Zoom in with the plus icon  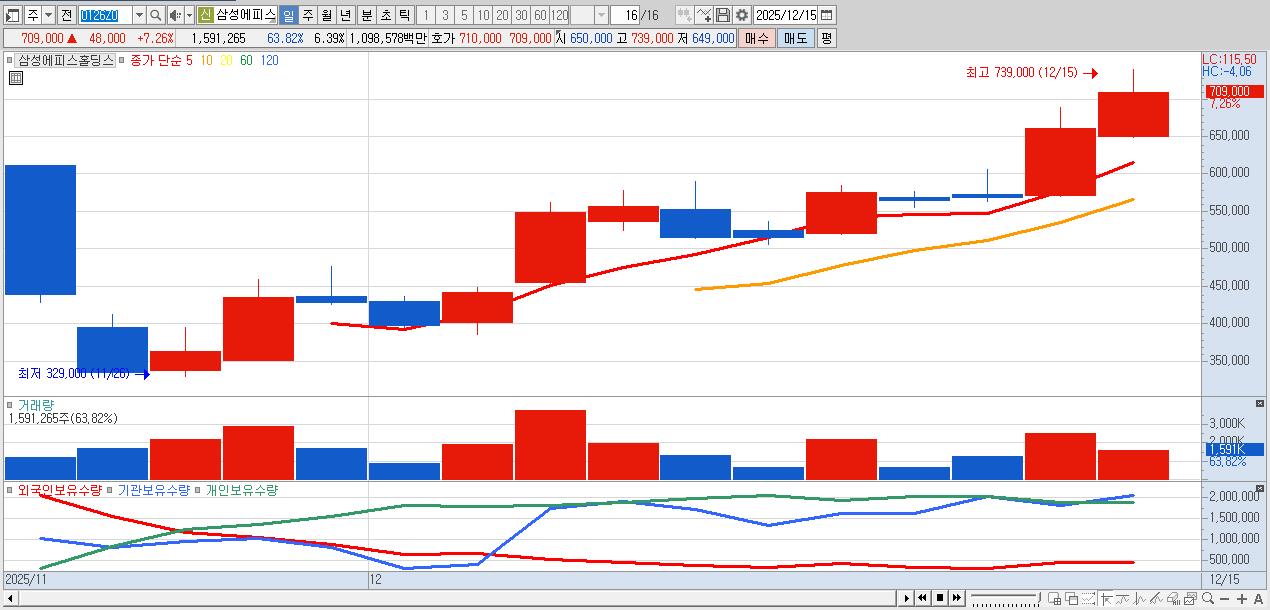click(1241, 600)
